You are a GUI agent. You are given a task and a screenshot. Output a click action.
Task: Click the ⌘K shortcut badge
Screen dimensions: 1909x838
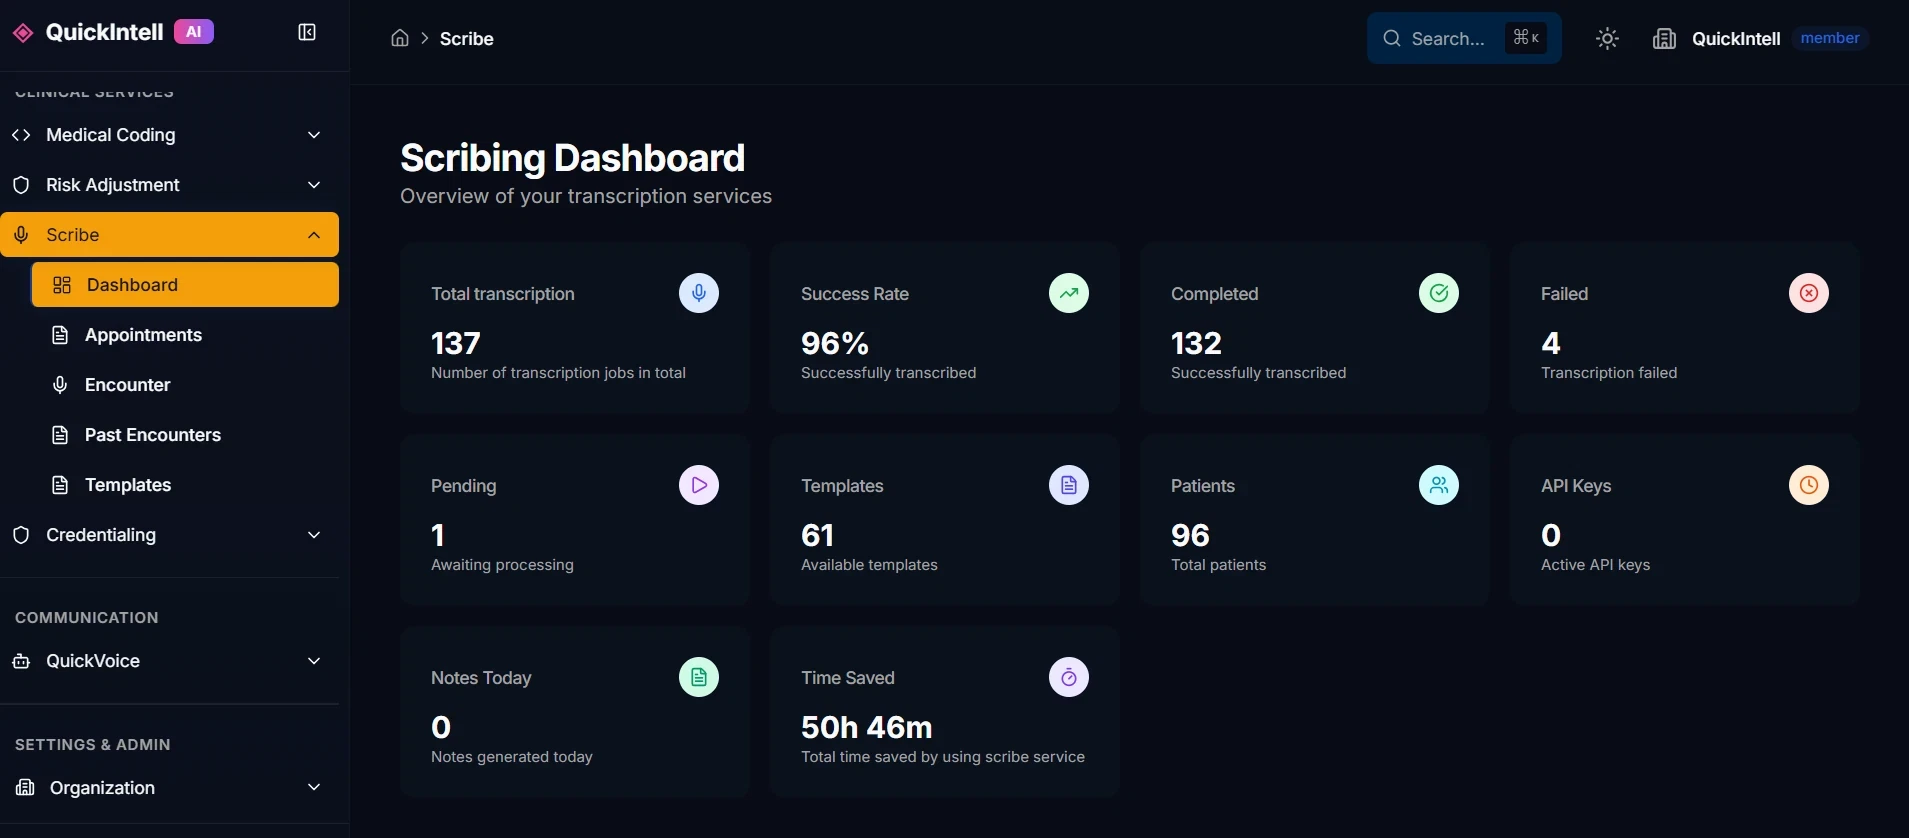(x=1526, y=38)
